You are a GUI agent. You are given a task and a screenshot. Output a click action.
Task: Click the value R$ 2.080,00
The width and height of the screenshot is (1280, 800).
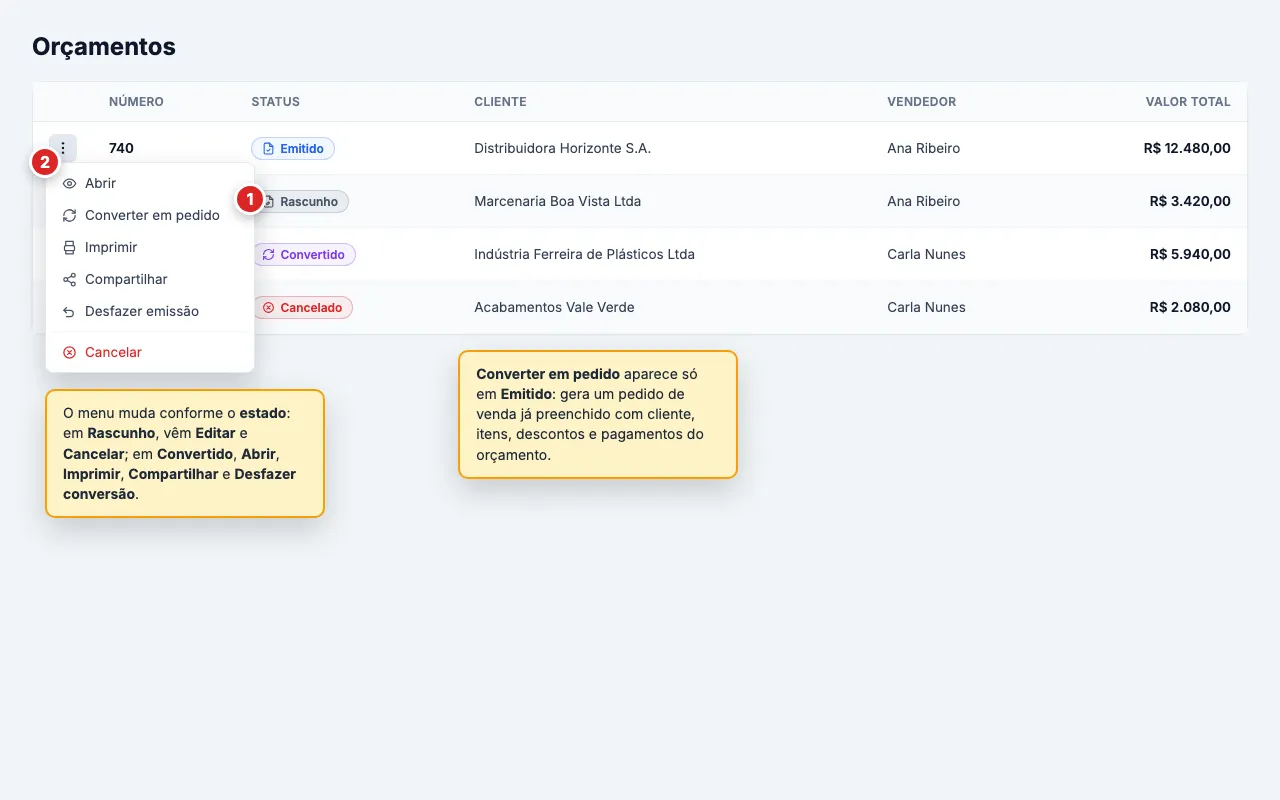coord(1190,307)
